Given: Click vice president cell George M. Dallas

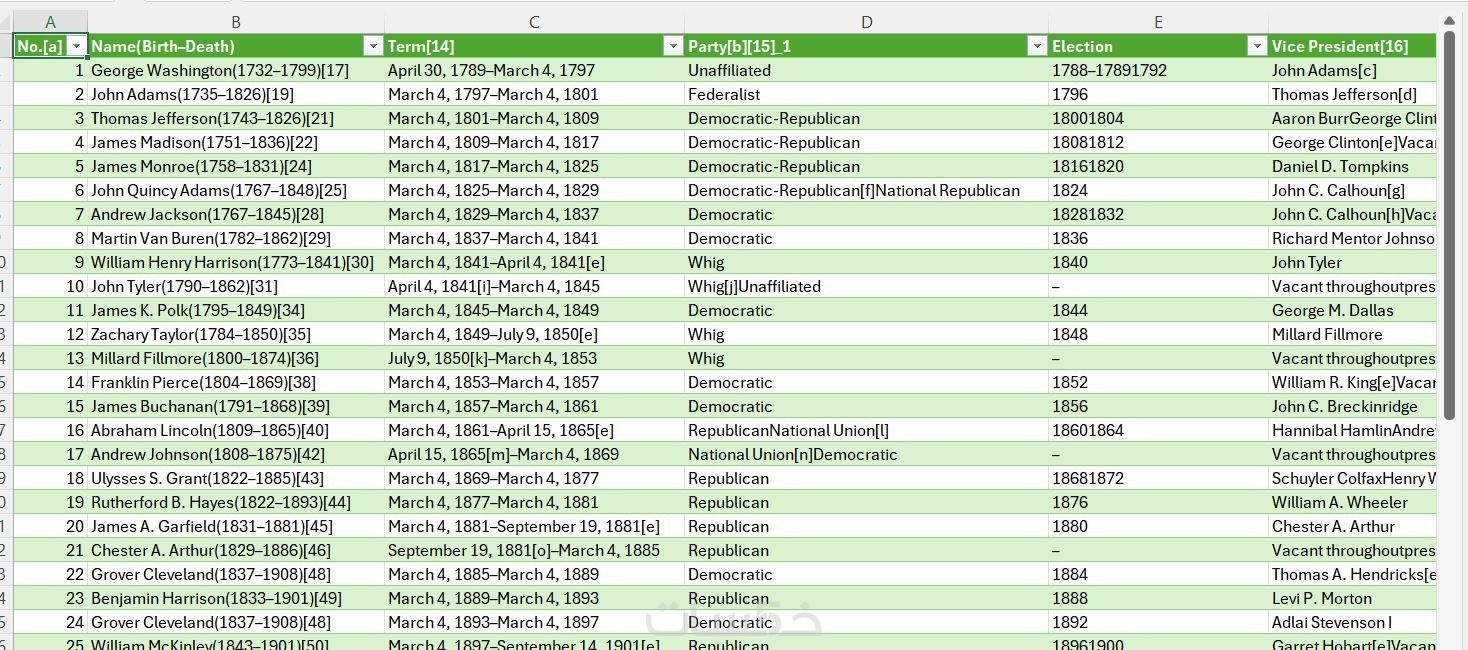Looking at the screenshot, I should click(1352, 310).
